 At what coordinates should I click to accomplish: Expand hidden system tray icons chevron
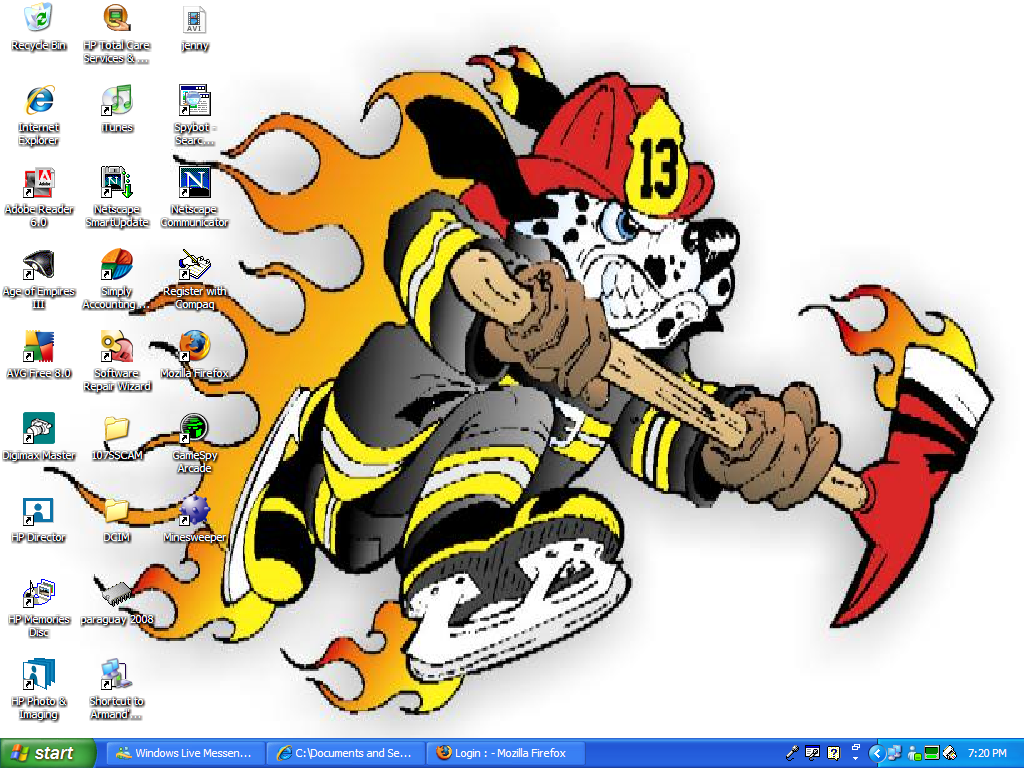pyautogui.click(x=876, y=754)
